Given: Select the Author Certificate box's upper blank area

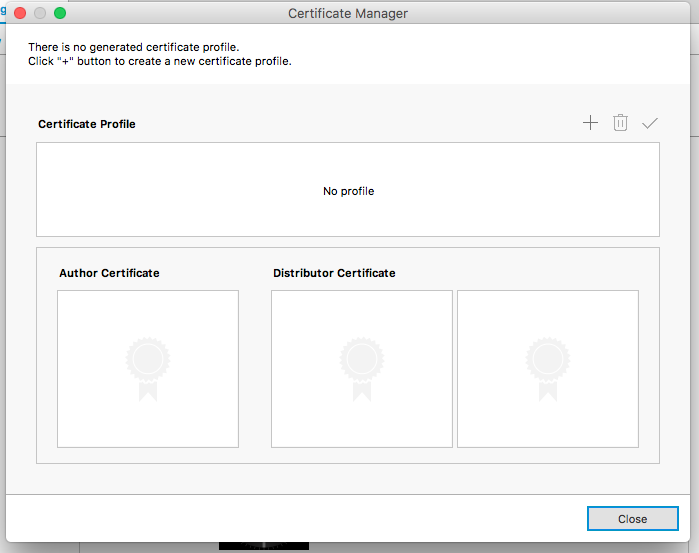Looking at the screenshot, I should coord(148,310).
